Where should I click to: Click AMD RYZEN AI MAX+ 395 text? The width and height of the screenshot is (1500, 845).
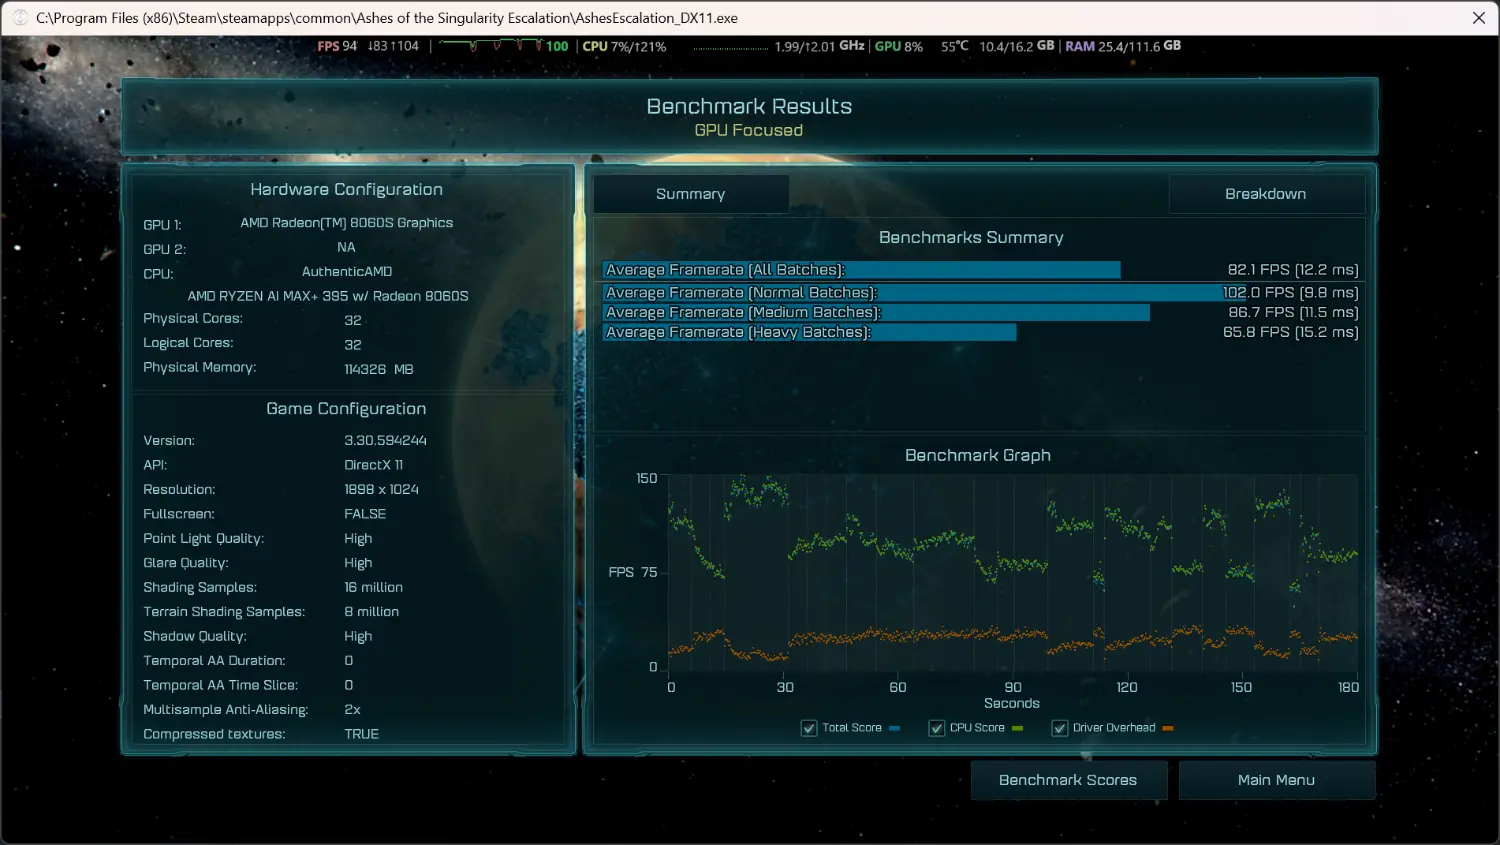tap(328, 296)
